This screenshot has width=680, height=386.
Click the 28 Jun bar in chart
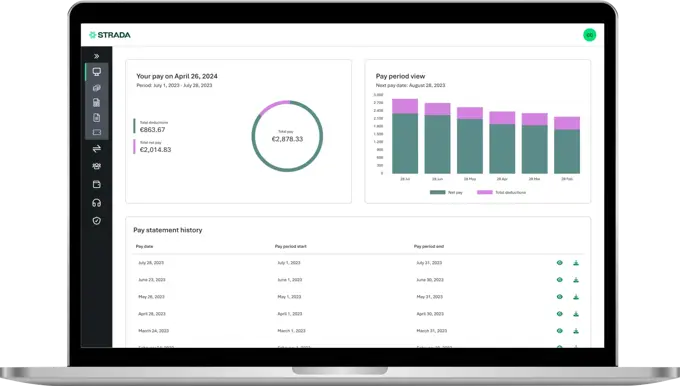click(437, 138)
